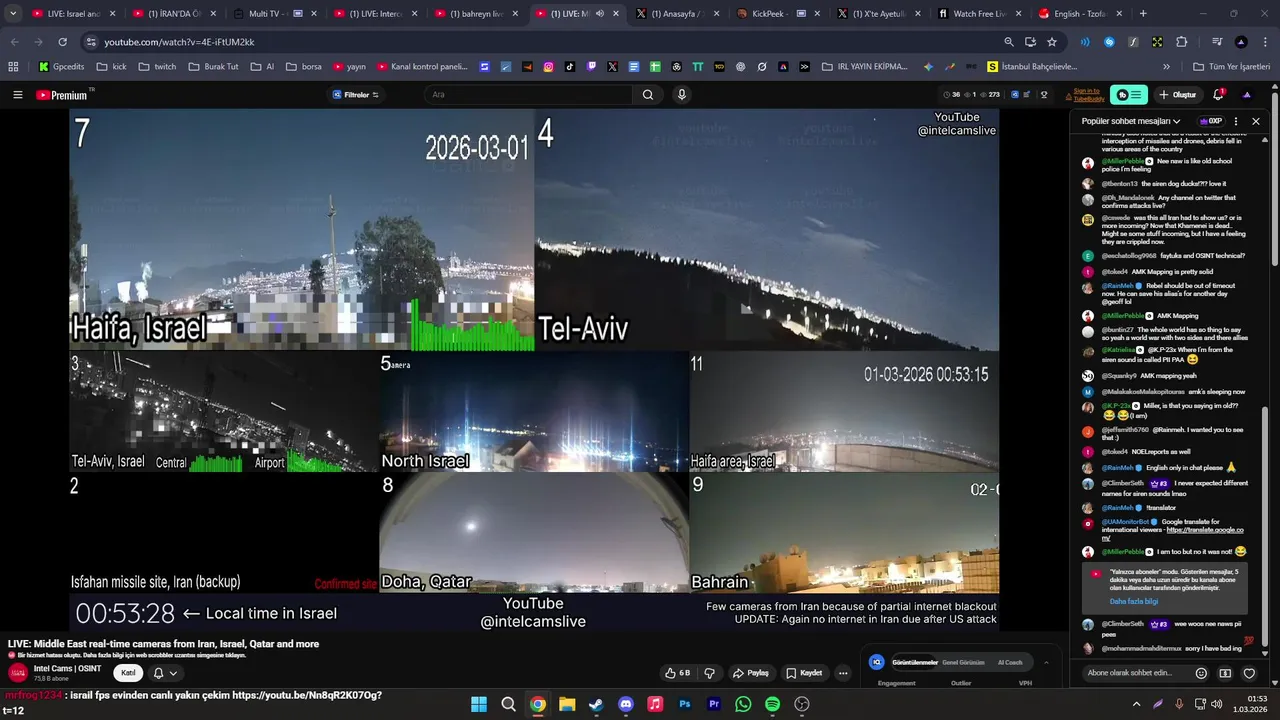Show hidden system tray icons

tap(1136, 704)
